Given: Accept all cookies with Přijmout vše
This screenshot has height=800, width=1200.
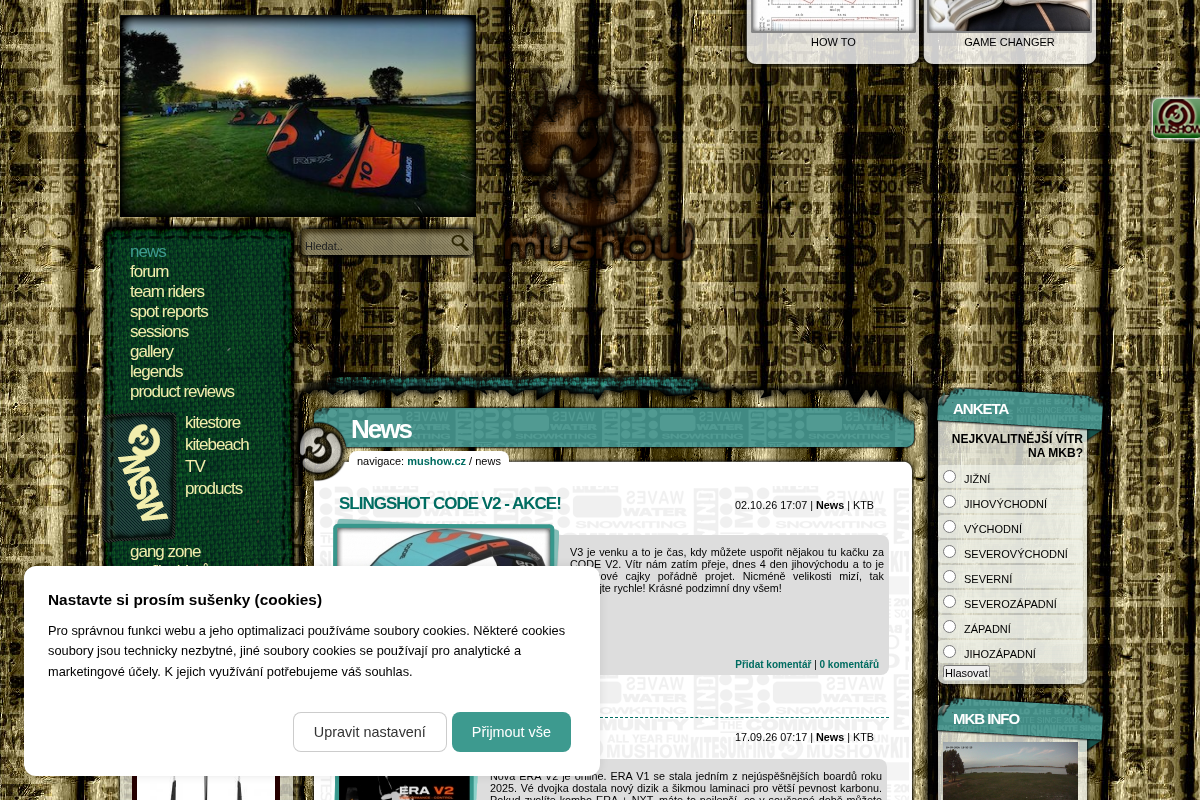Looking at the screenshot, I should [x=511, y=732].
